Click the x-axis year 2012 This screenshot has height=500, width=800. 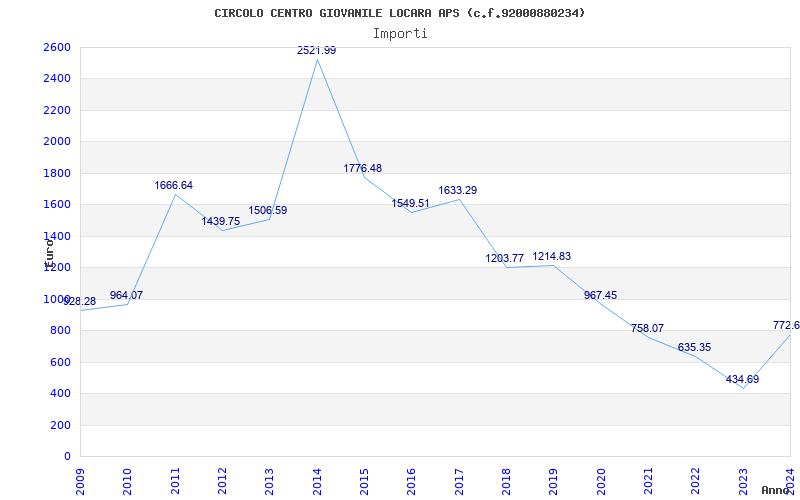pos(222,482)
